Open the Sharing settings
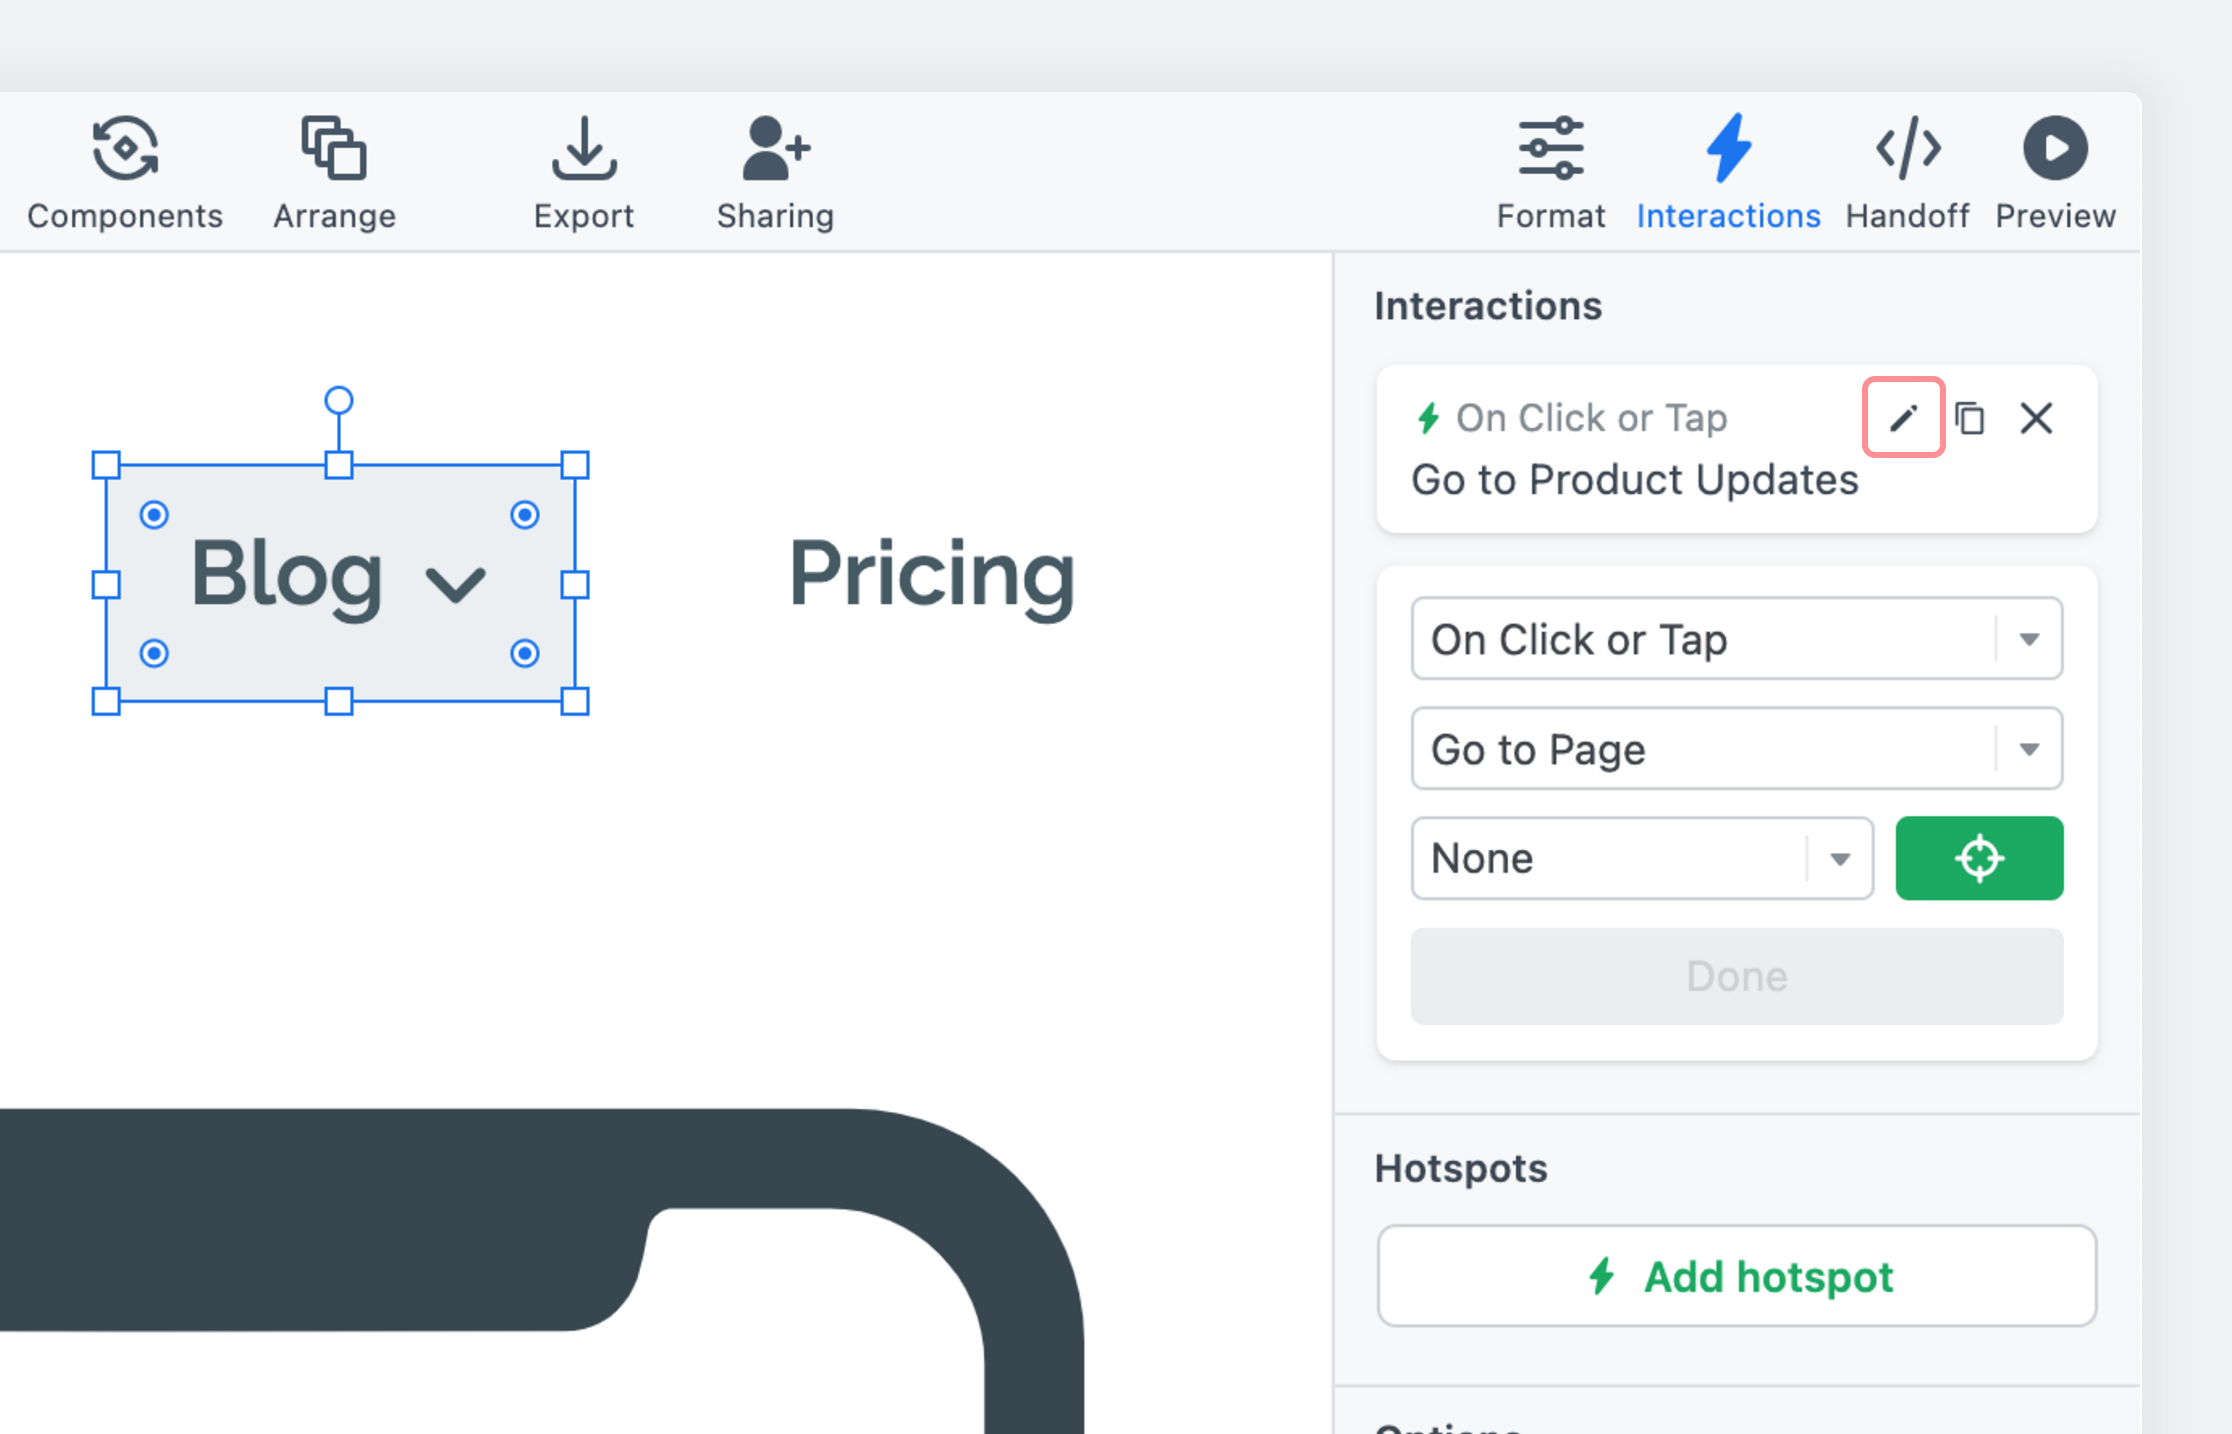 point(775,172)
